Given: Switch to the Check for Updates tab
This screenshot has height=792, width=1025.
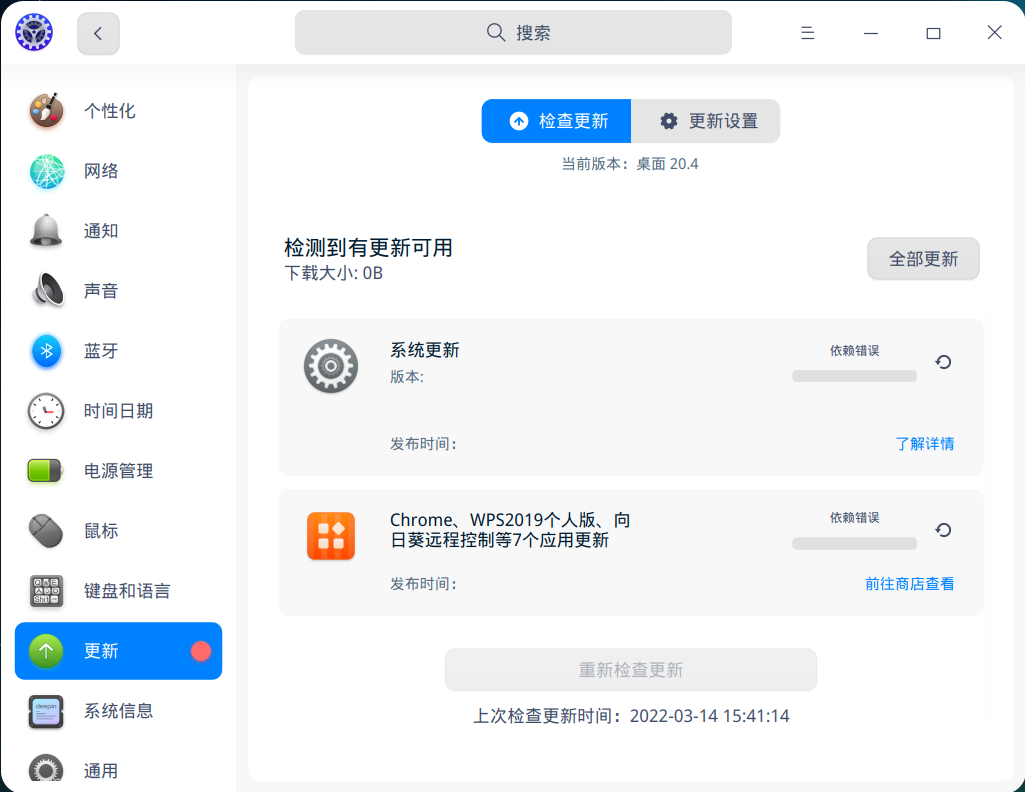Looking at the screenshot, I should (x=557, y=121).
